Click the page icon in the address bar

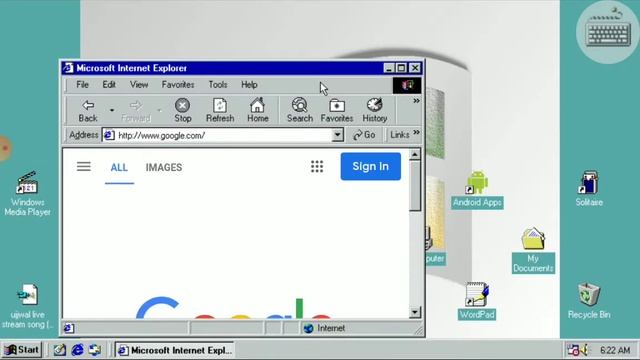(x=109, y=135)
